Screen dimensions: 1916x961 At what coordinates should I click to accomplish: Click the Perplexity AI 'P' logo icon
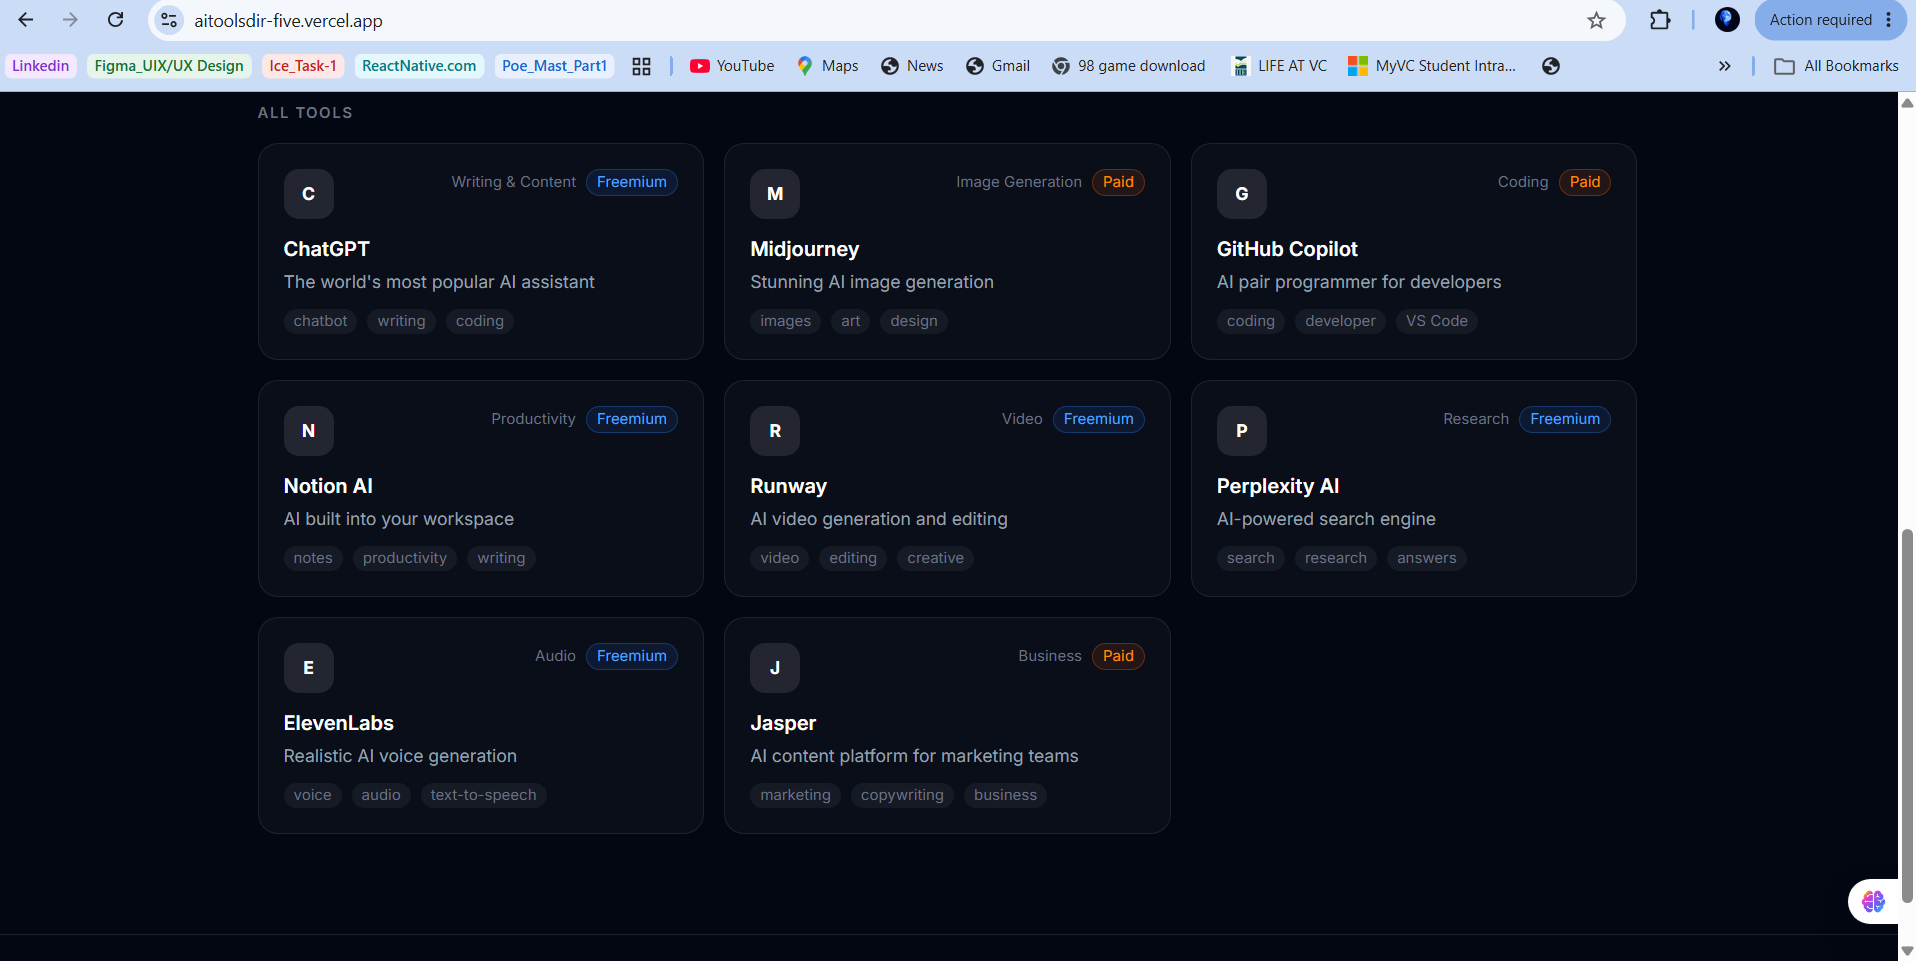[x=1242, y=431]
